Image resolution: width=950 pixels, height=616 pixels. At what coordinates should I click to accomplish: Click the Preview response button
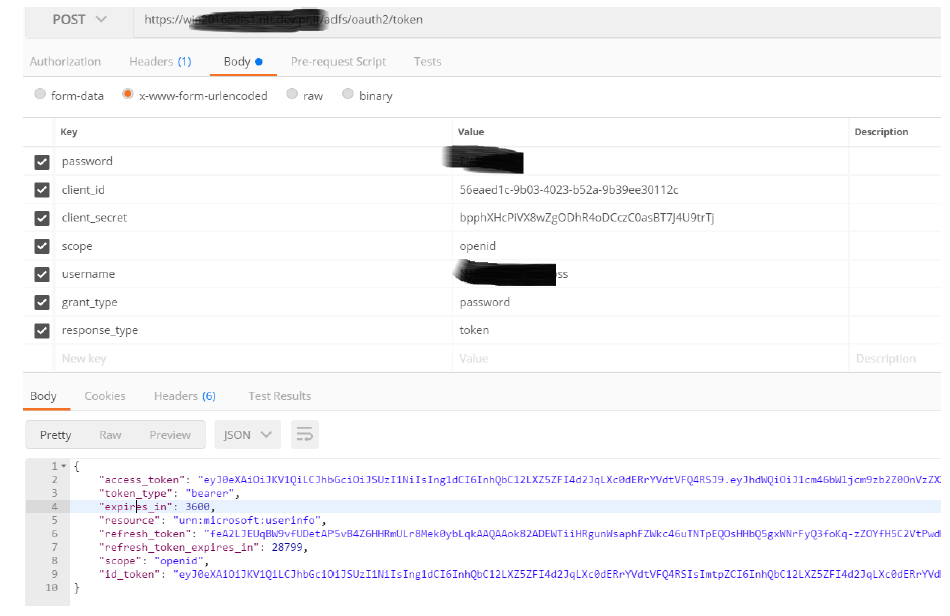(170, 434)
